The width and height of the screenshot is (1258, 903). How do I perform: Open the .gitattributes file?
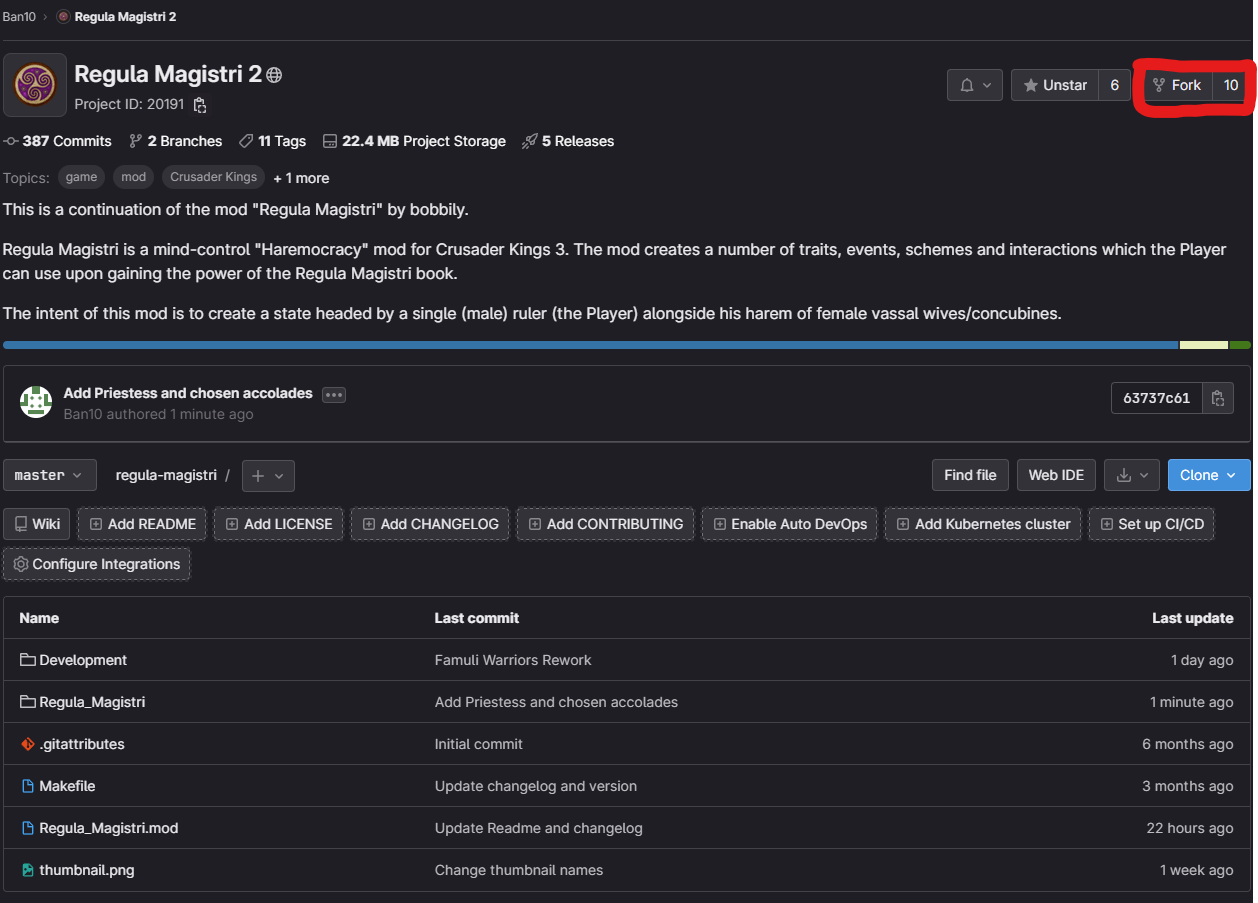82,744
